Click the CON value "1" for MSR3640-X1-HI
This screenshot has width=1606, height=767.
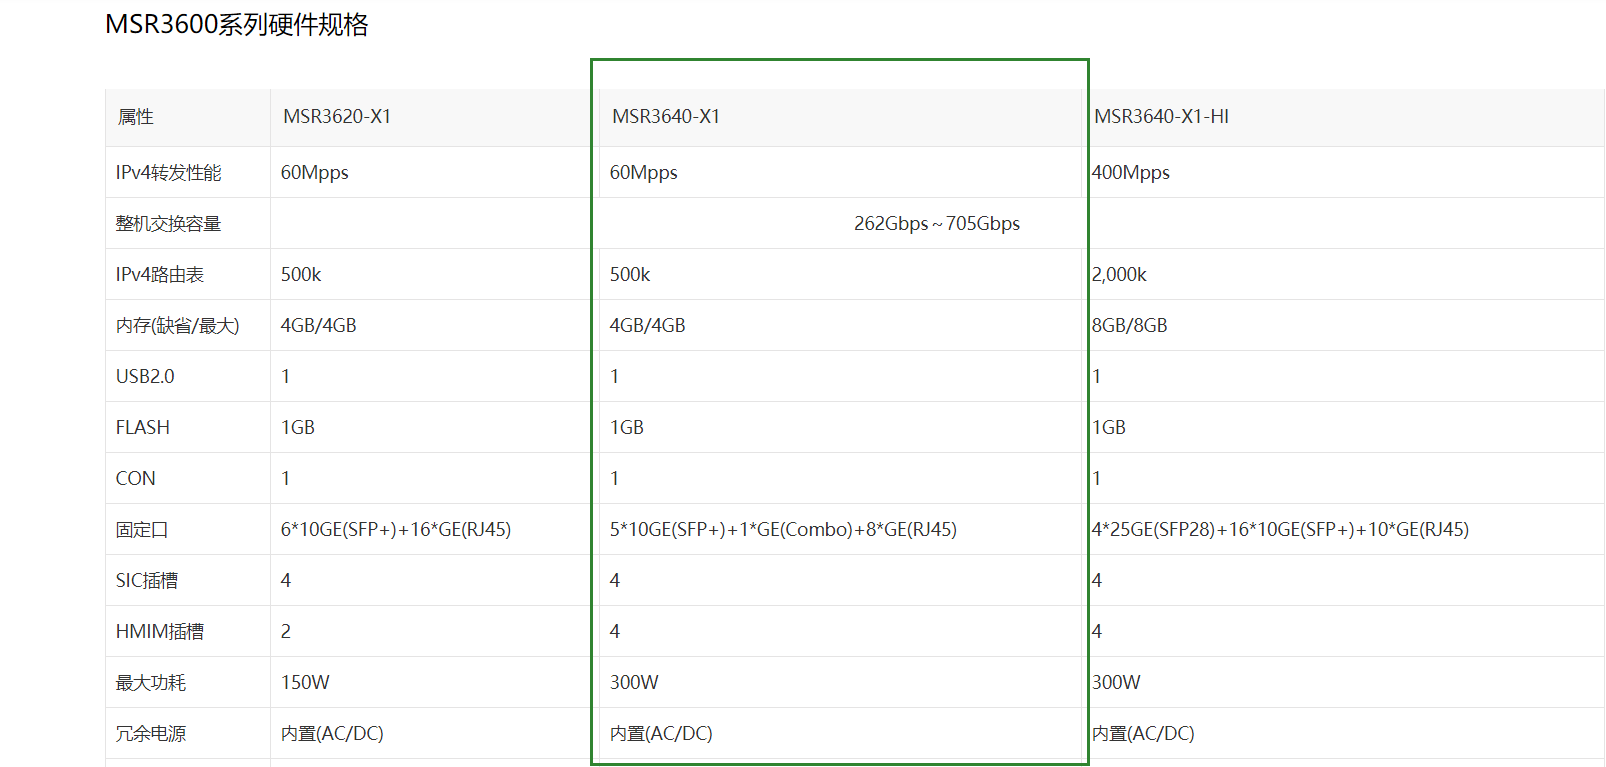[x=1097, y=479]
